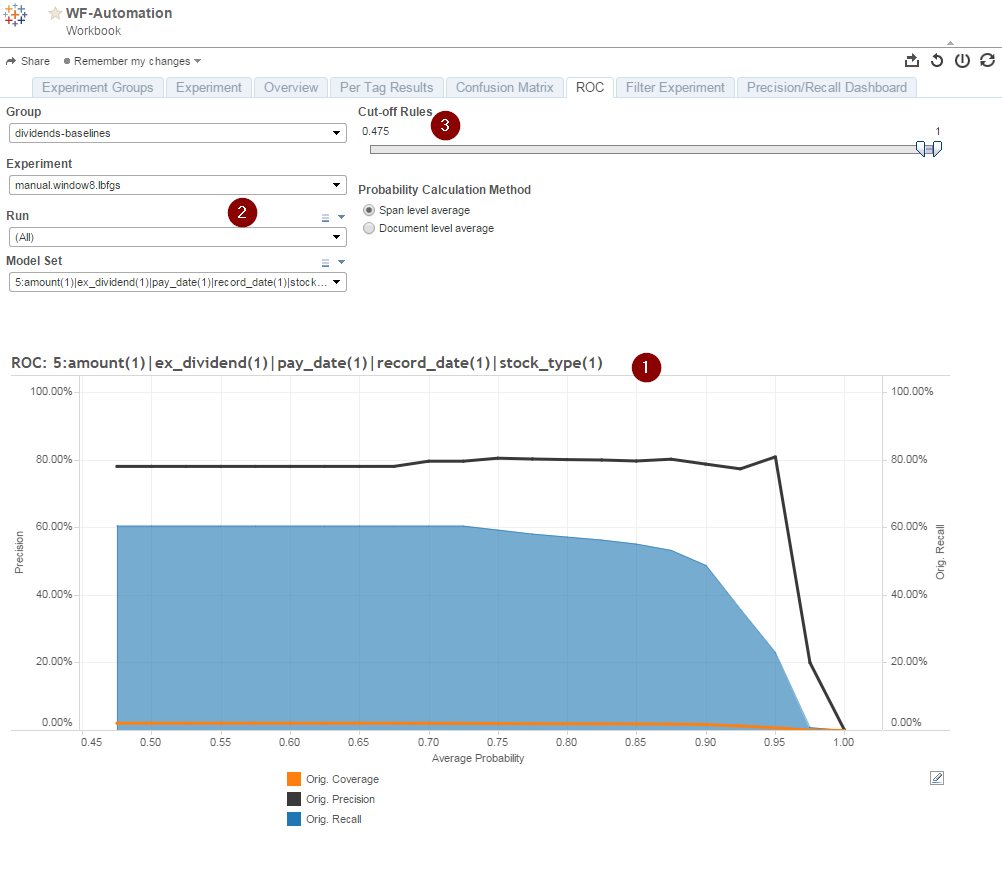Click the Cut-off Rules heading
This screenshot has height=872, width=1002.
395,112
